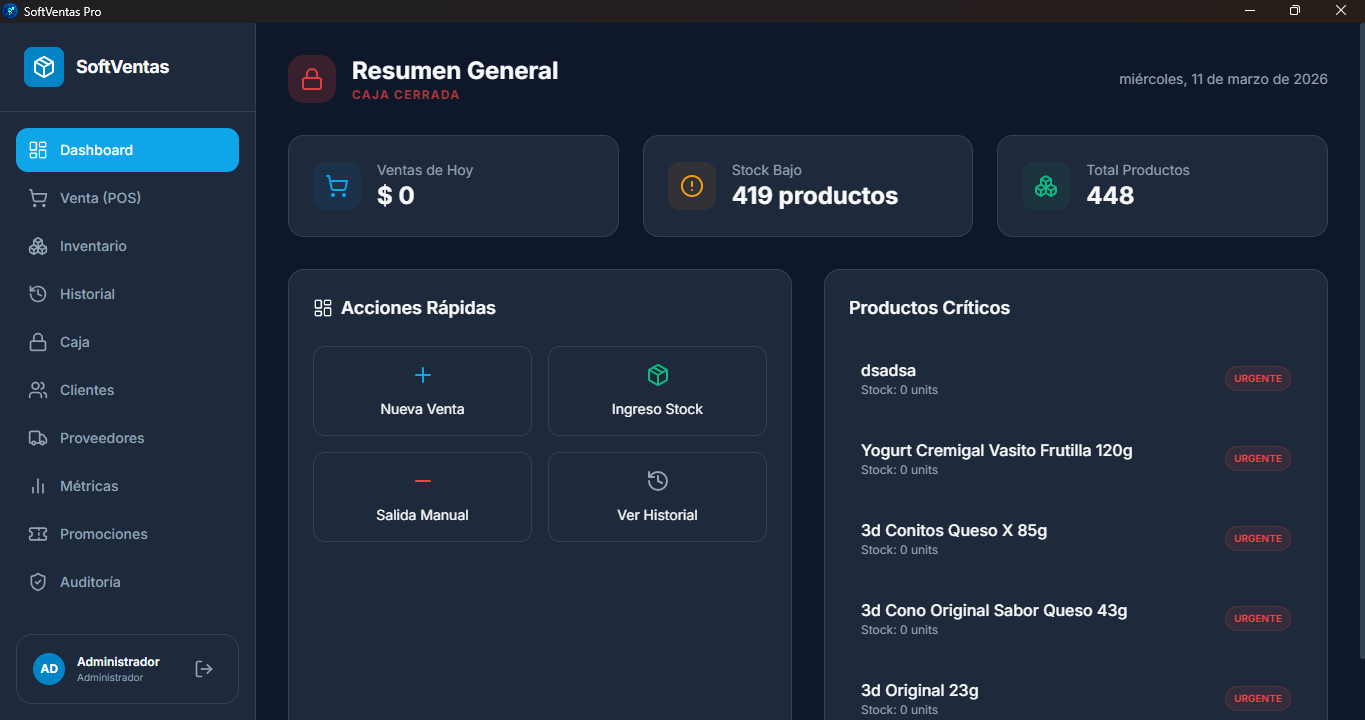Start a Nueva Venta
This screenshot has height=720, width=1365.
[421, 391]
